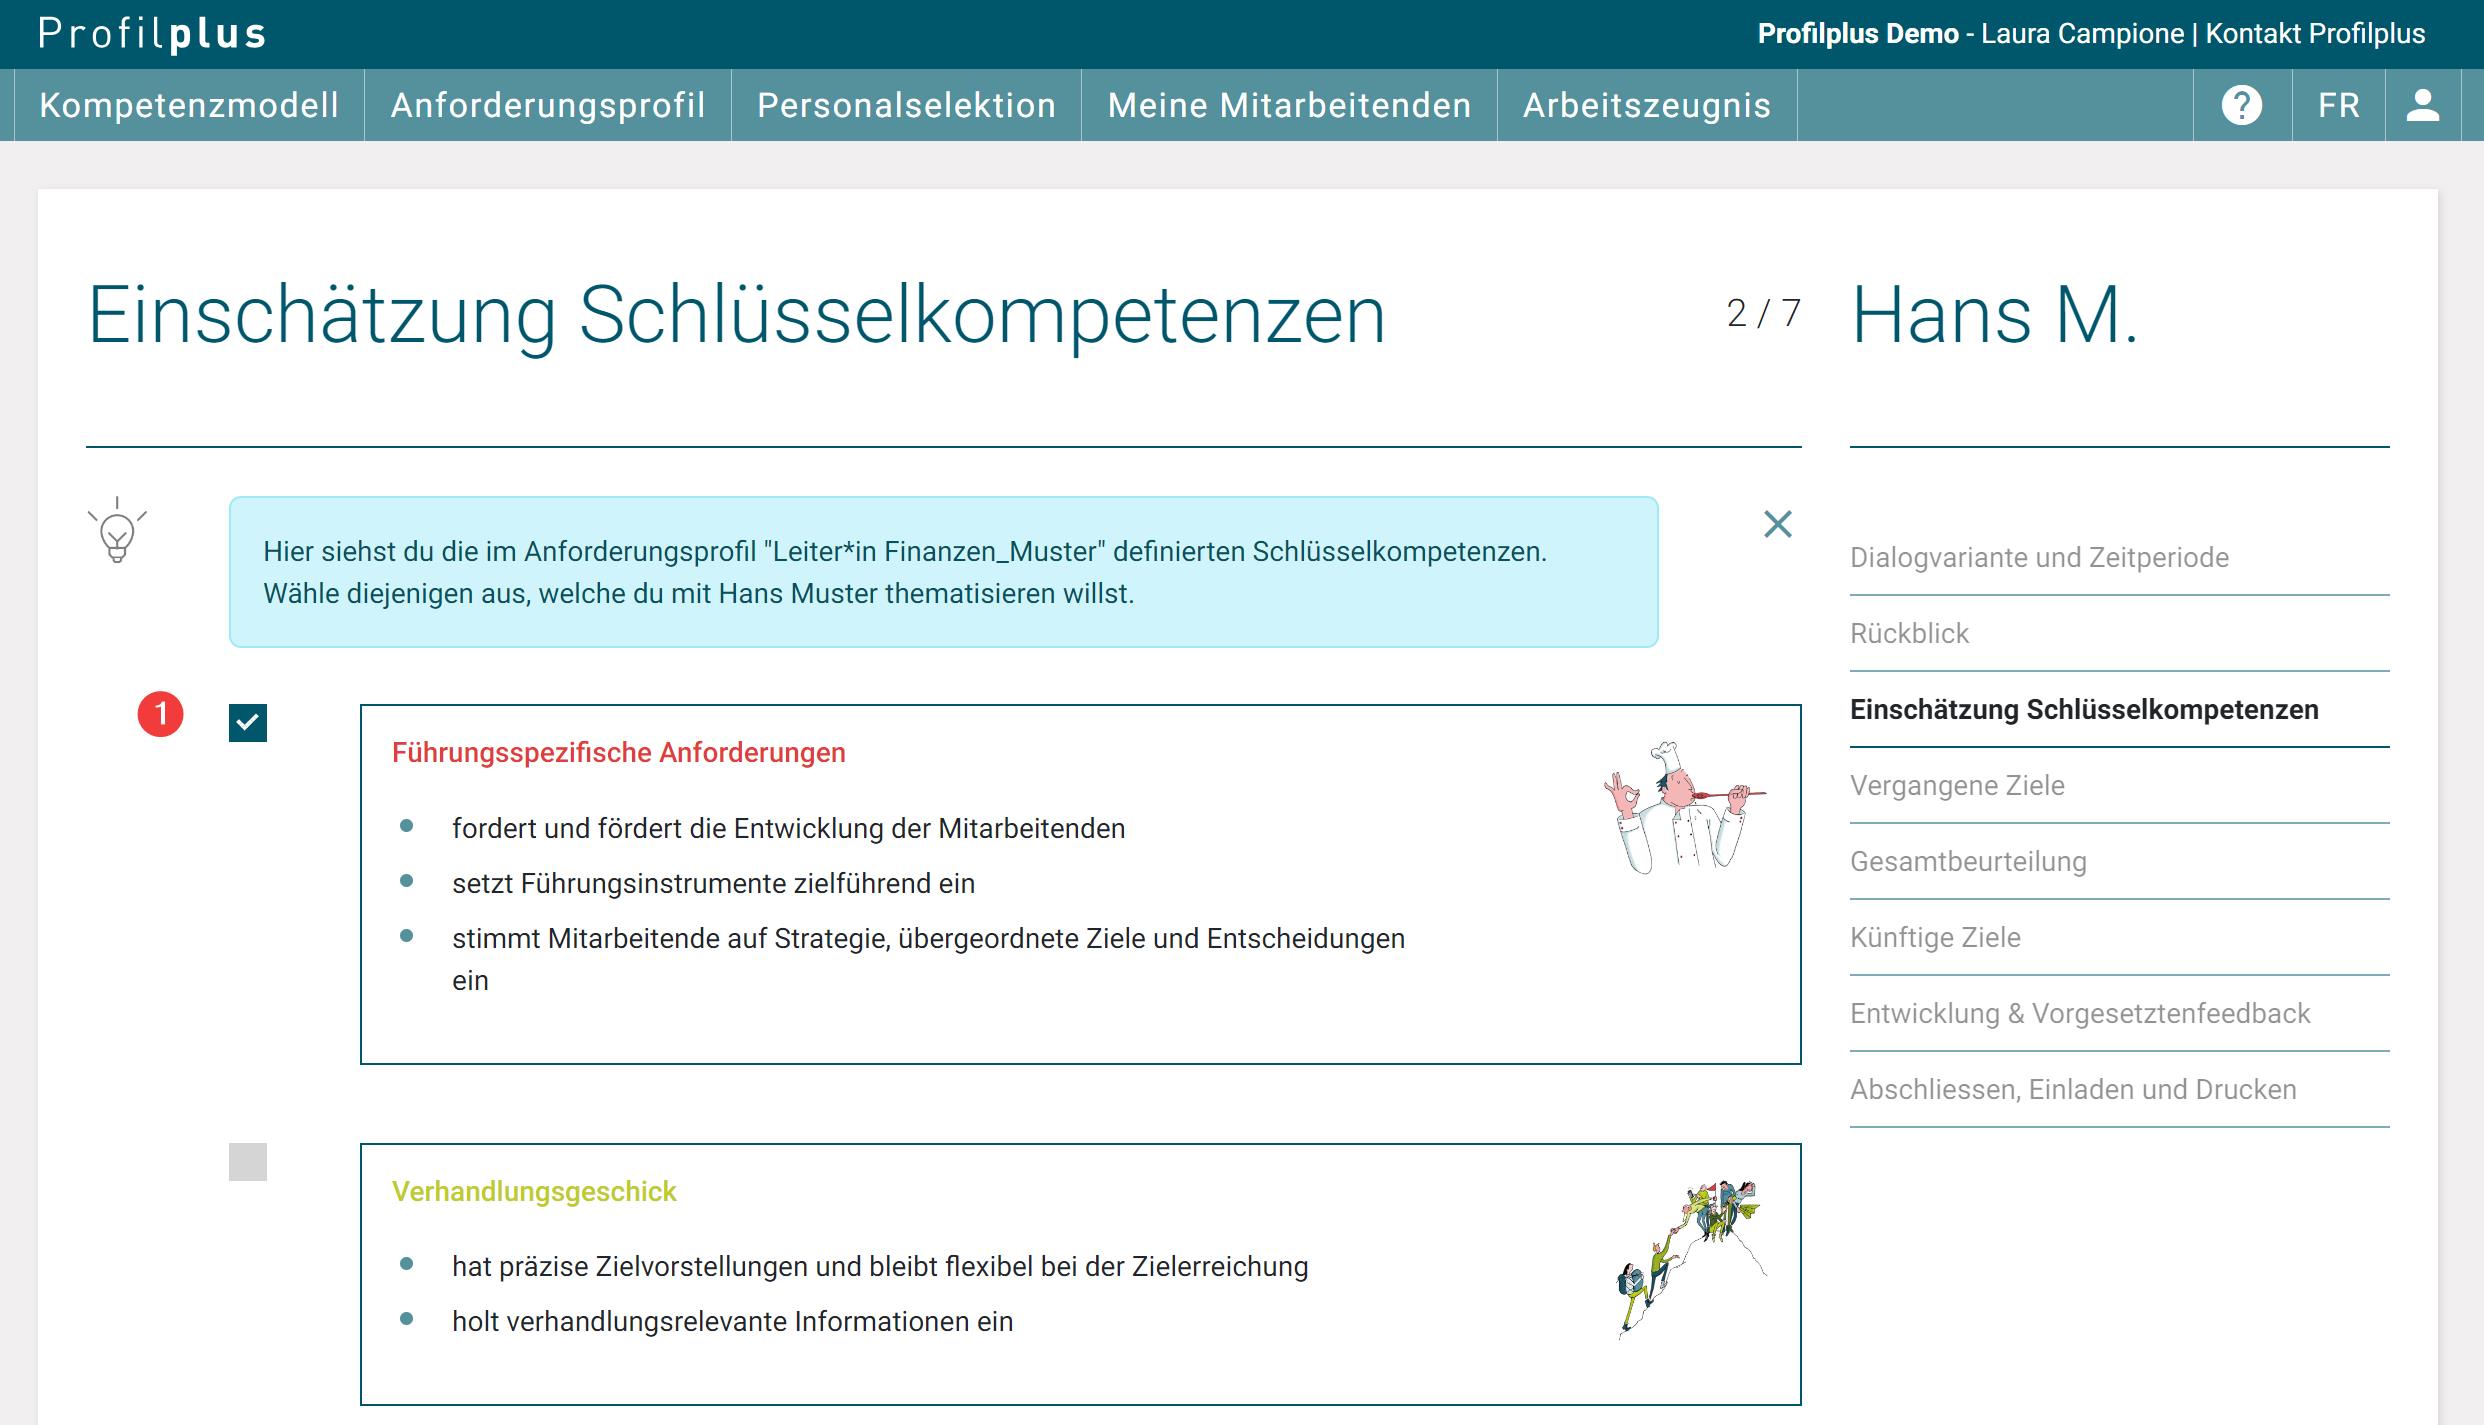Open the user account profile icon
This screenshot has width=2484, height=1425.
point(2422,105)
